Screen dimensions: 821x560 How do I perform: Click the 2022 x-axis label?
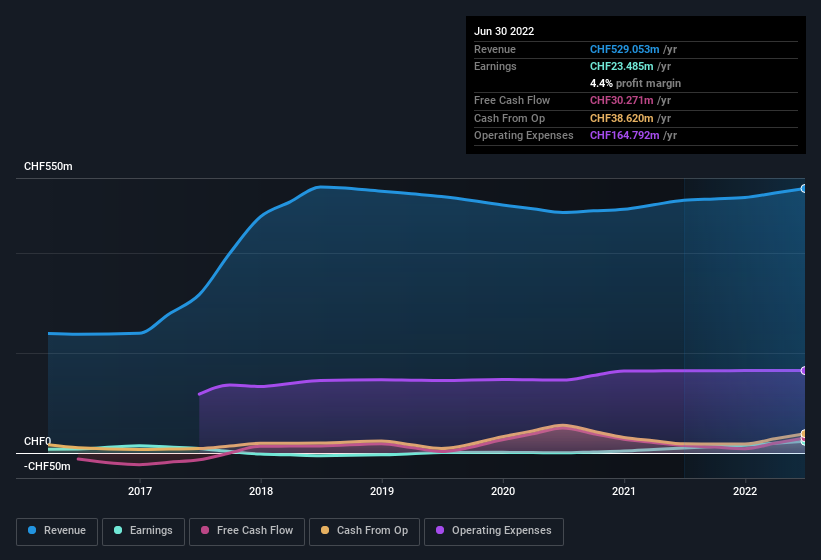point(745,491)
